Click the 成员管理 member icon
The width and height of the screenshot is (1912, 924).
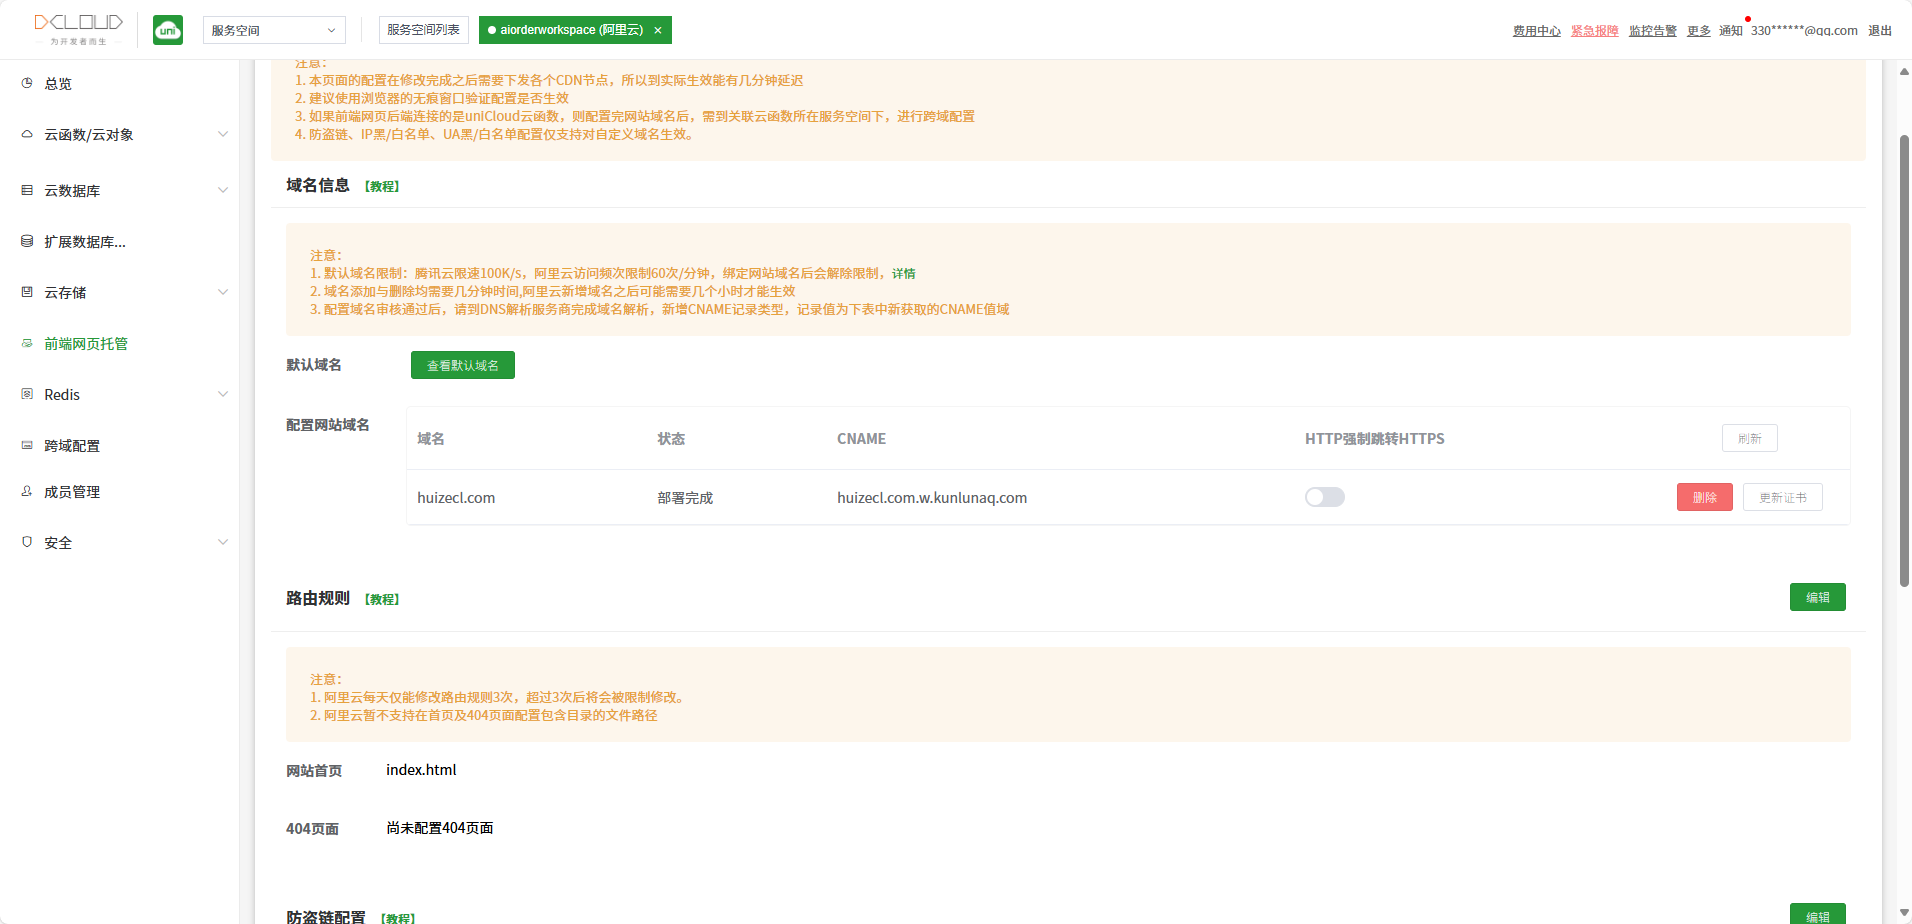coord(27,491)
